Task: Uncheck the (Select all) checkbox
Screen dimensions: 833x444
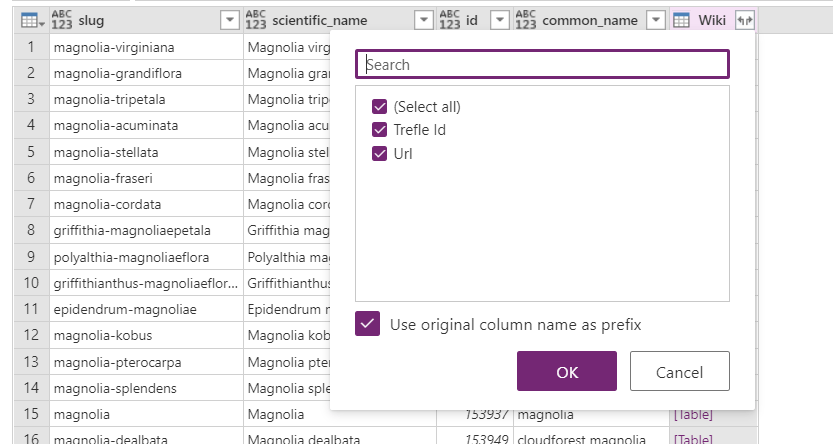Action: [379, 107]
